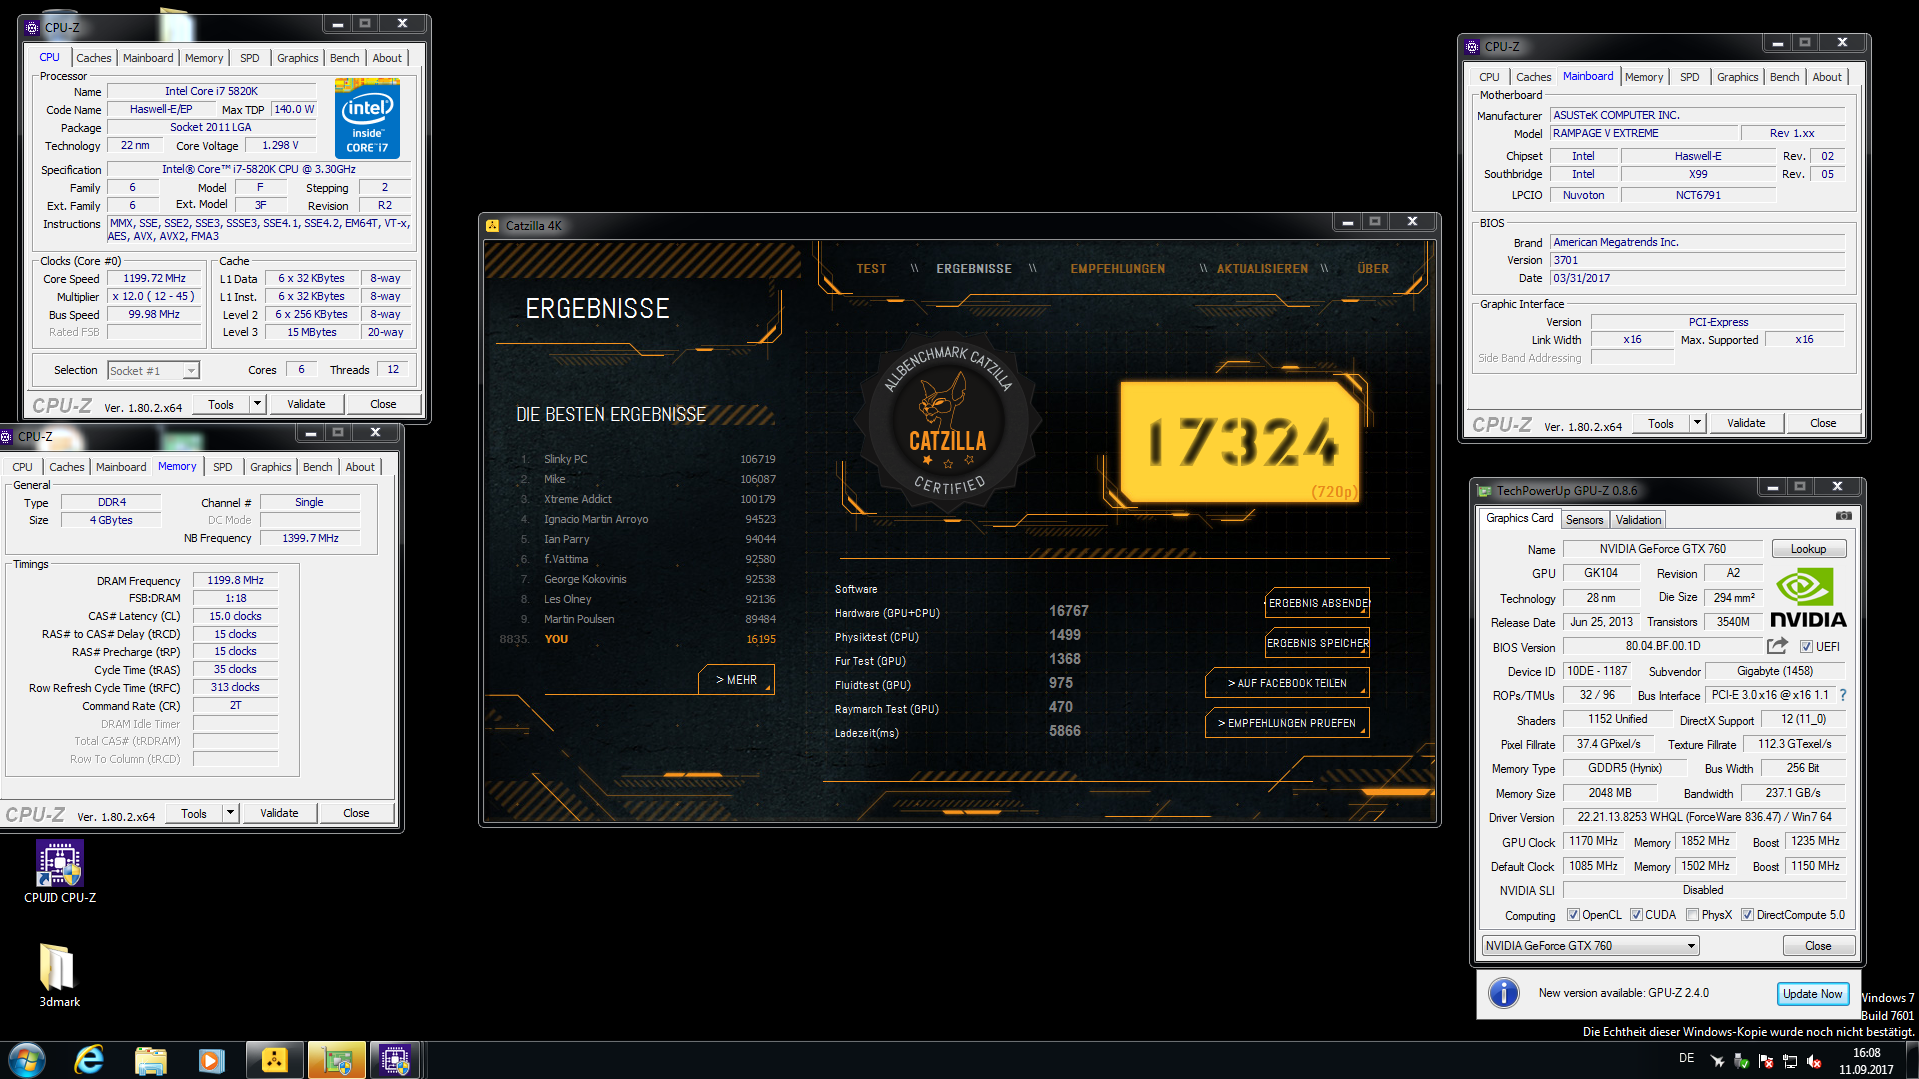The height and width of the screenshot is (1079, 1919).
Task: Toggle the OpenCL checkbox
Action: point(1573,915)
